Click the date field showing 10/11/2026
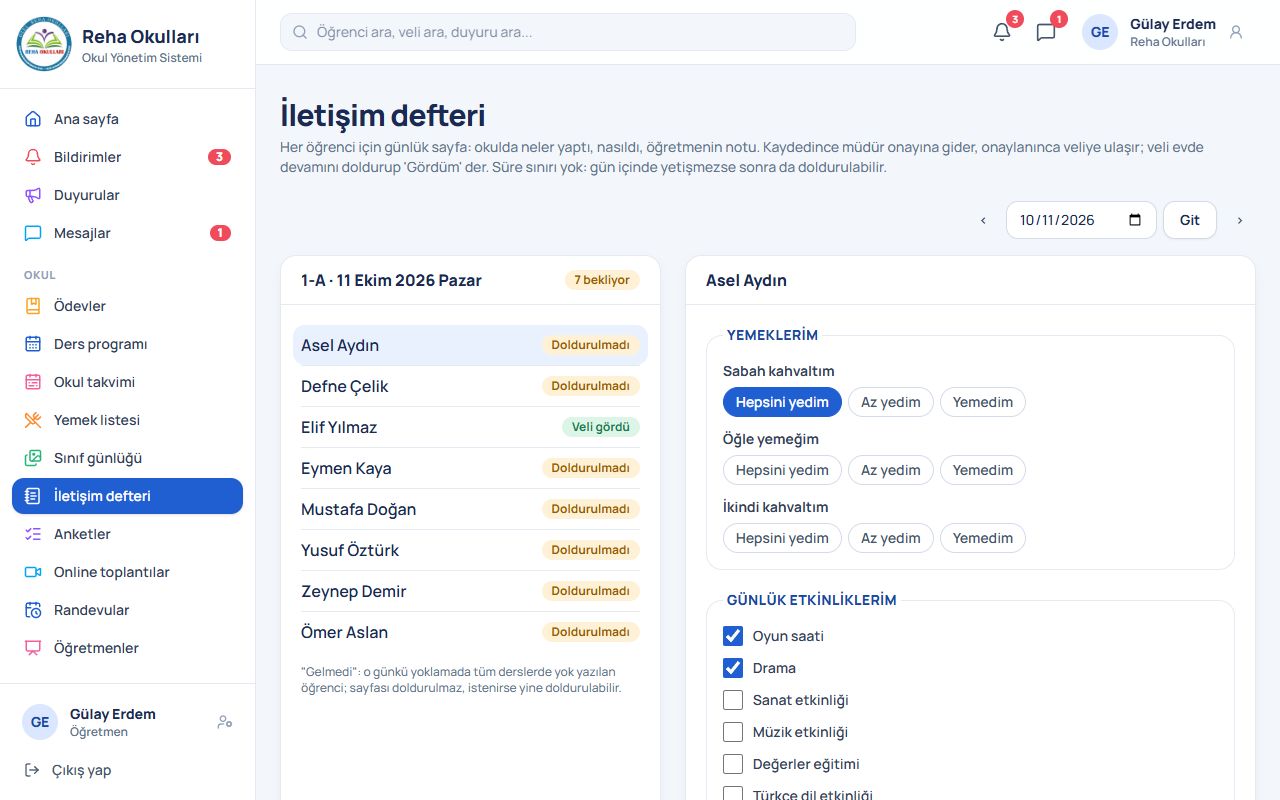This screenshot has width=1280, height=800. pos(1081,220)
